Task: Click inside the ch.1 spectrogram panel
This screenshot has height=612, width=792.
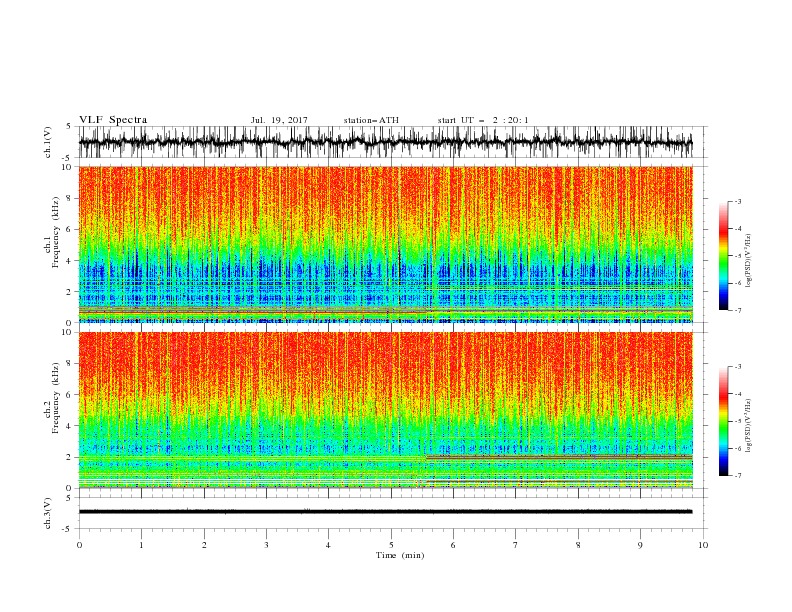Action: (x=385, y=244)
